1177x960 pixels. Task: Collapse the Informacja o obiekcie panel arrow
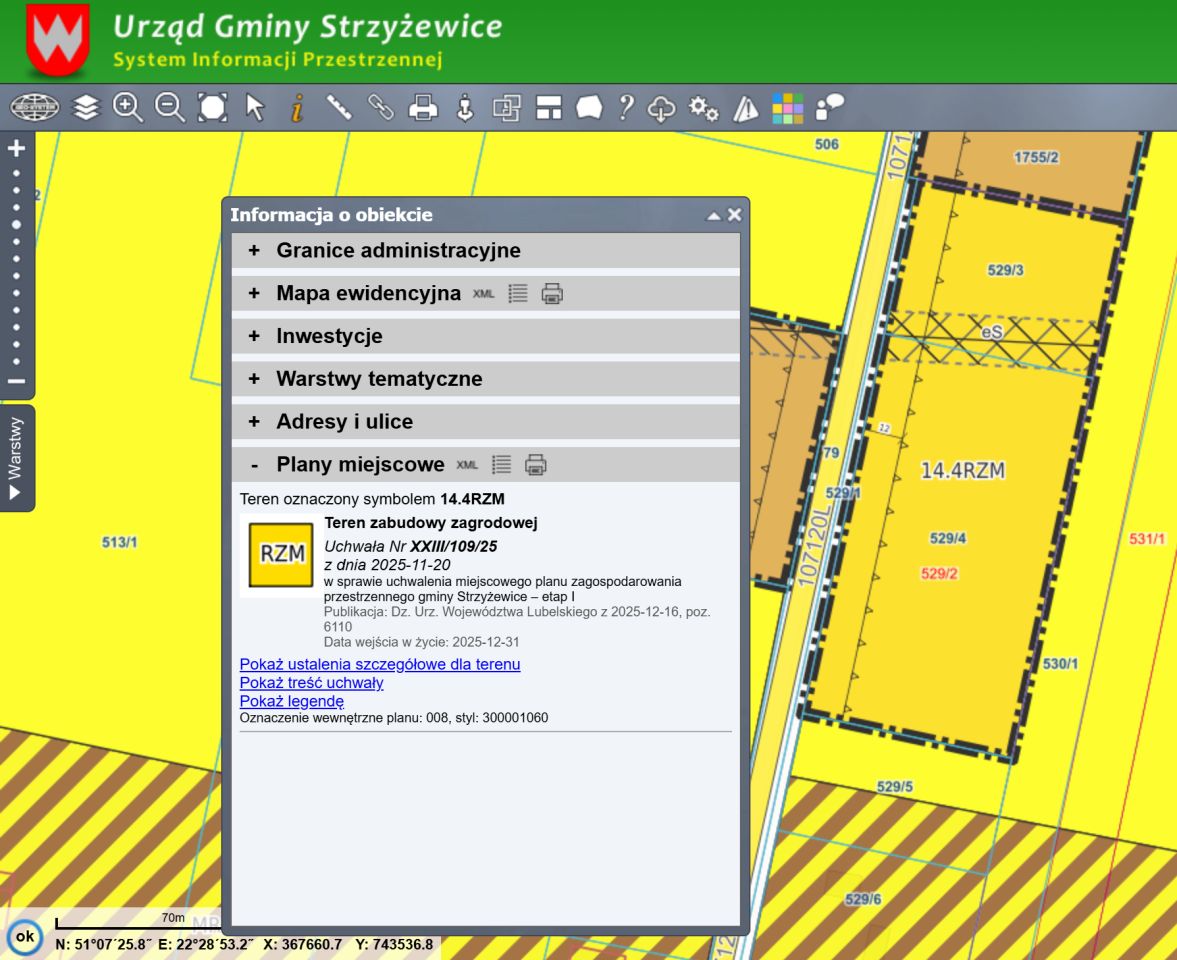tap(714, 215)
